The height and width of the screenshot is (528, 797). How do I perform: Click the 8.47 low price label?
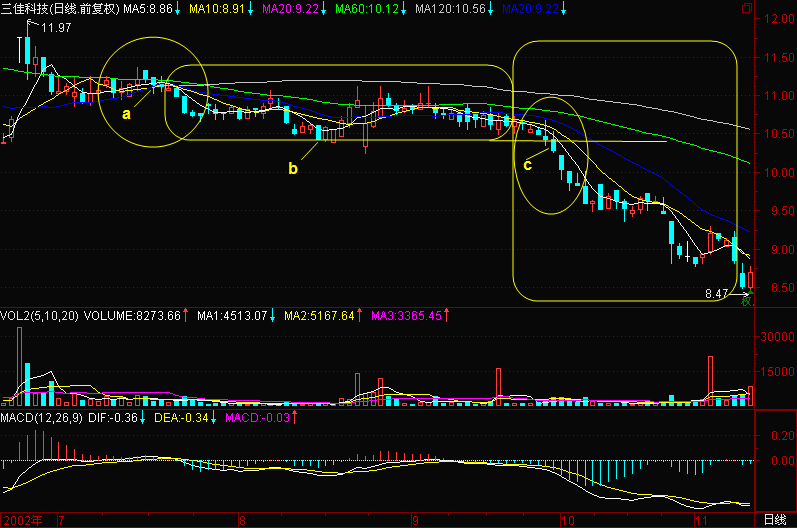click(x=717, y=294)
